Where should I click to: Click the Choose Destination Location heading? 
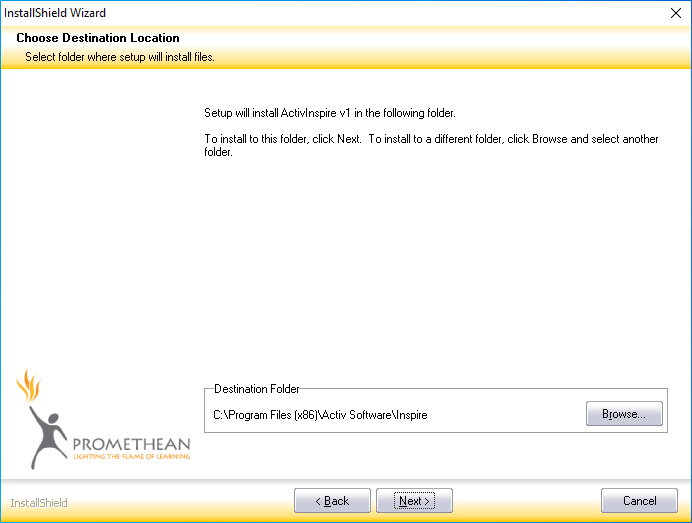(x=98, y=38)
